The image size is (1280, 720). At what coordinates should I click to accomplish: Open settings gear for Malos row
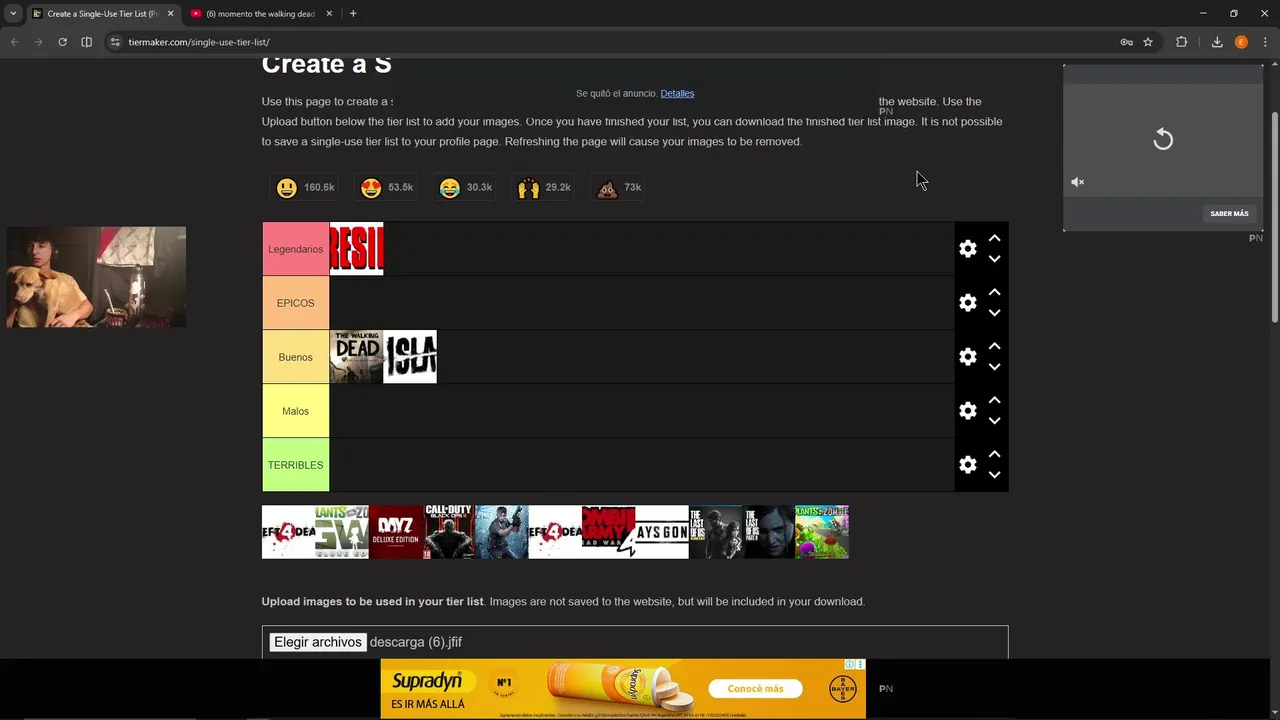pos(967,411)
